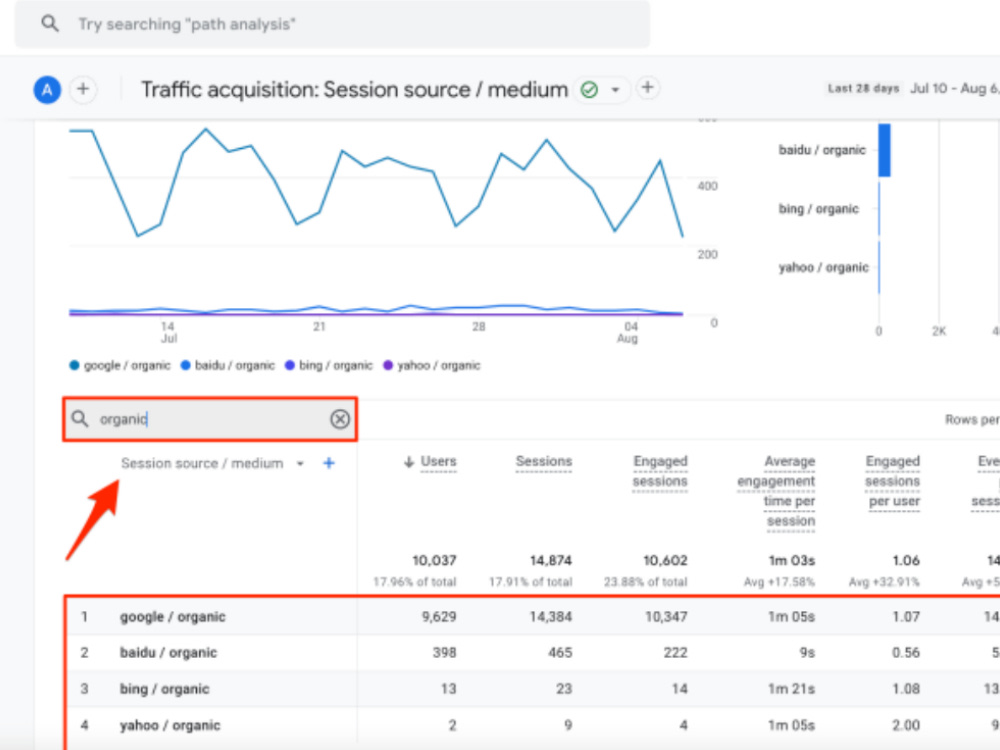The width and height of the screenshot is (1000, 750).
Task: Select the 'bing / organic' table row
Action: pyautogui.click(x=533, y=689)
